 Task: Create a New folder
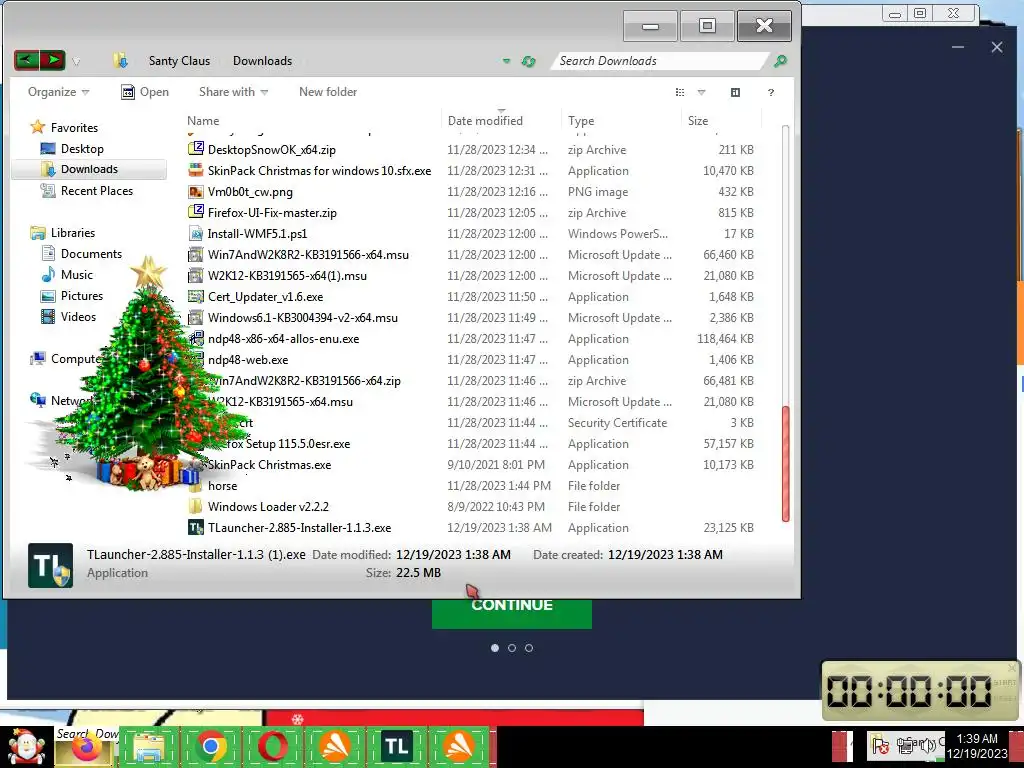(328, 92)
